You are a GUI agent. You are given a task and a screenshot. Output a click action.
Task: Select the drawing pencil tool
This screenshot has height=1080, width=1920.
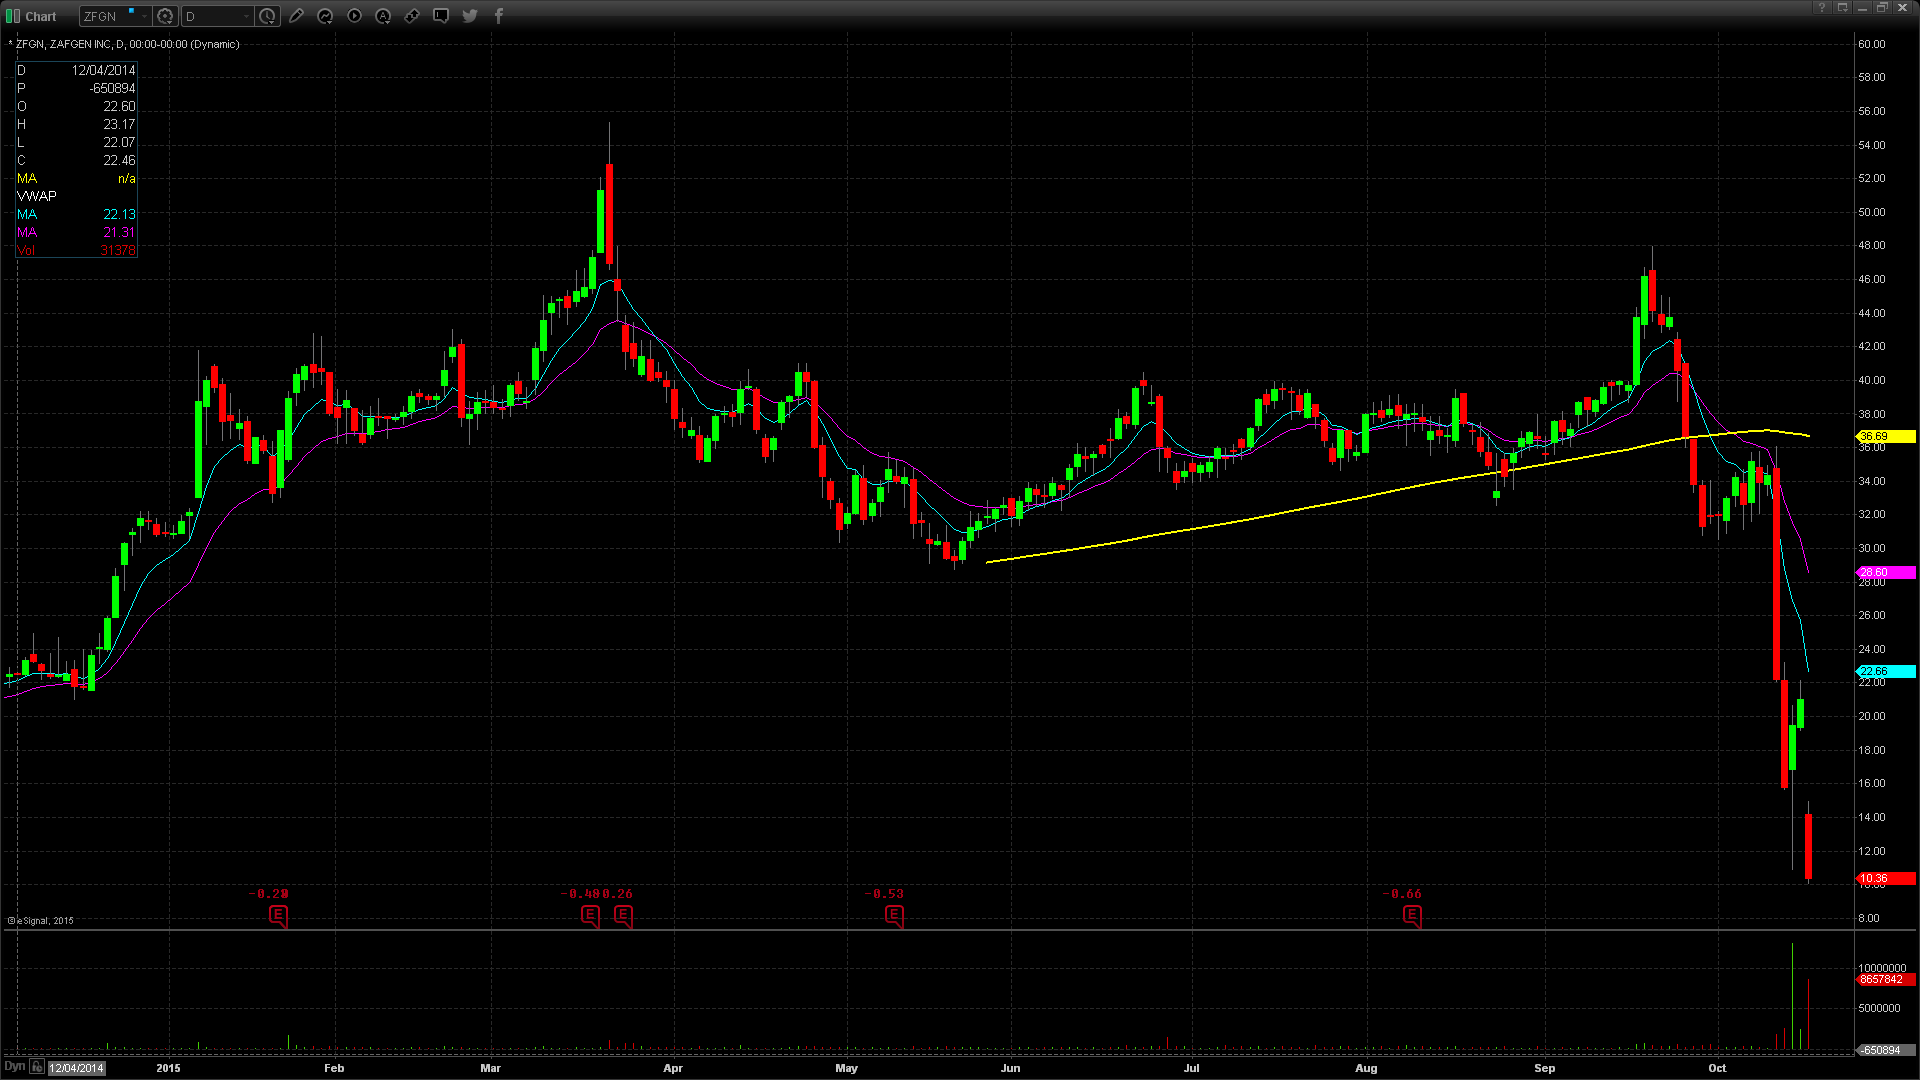click(x=296, y=16)
